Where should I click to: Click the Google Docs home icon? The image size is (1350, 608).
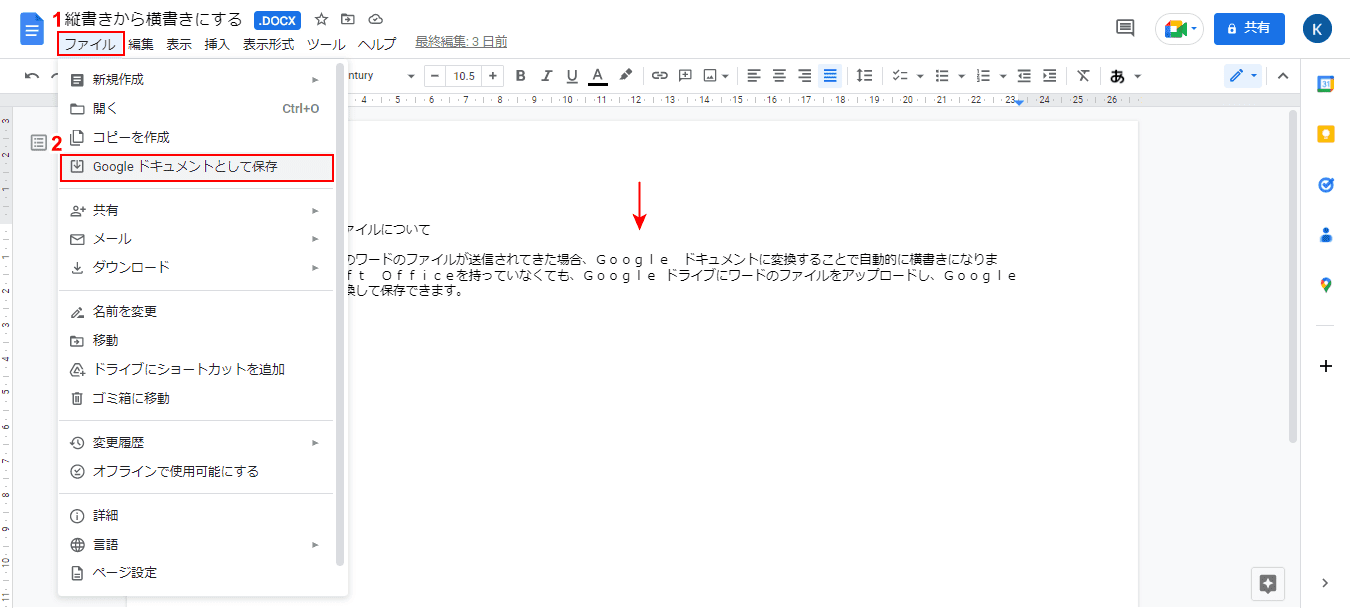click(32, 29)
